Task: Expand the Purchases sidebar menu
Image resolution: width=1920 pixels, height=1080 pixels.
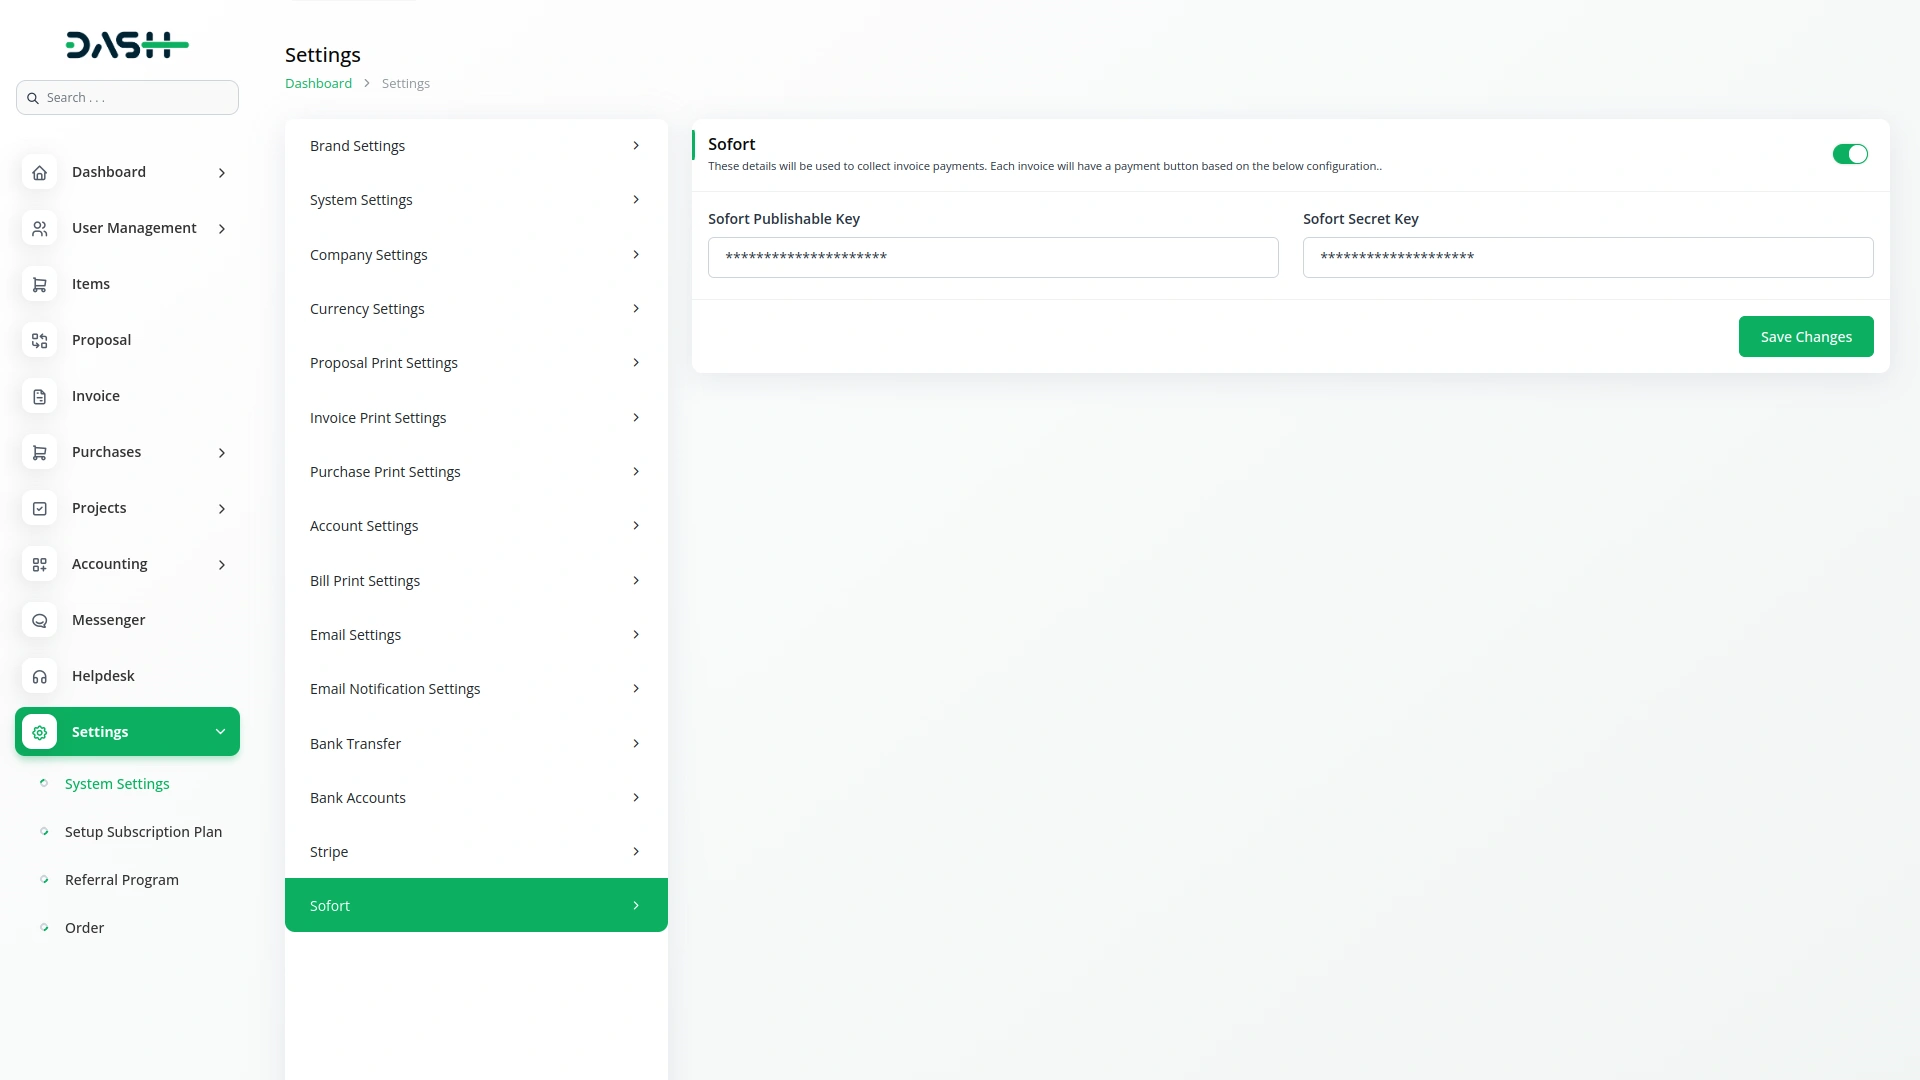Action: click(x=221, y=453)
